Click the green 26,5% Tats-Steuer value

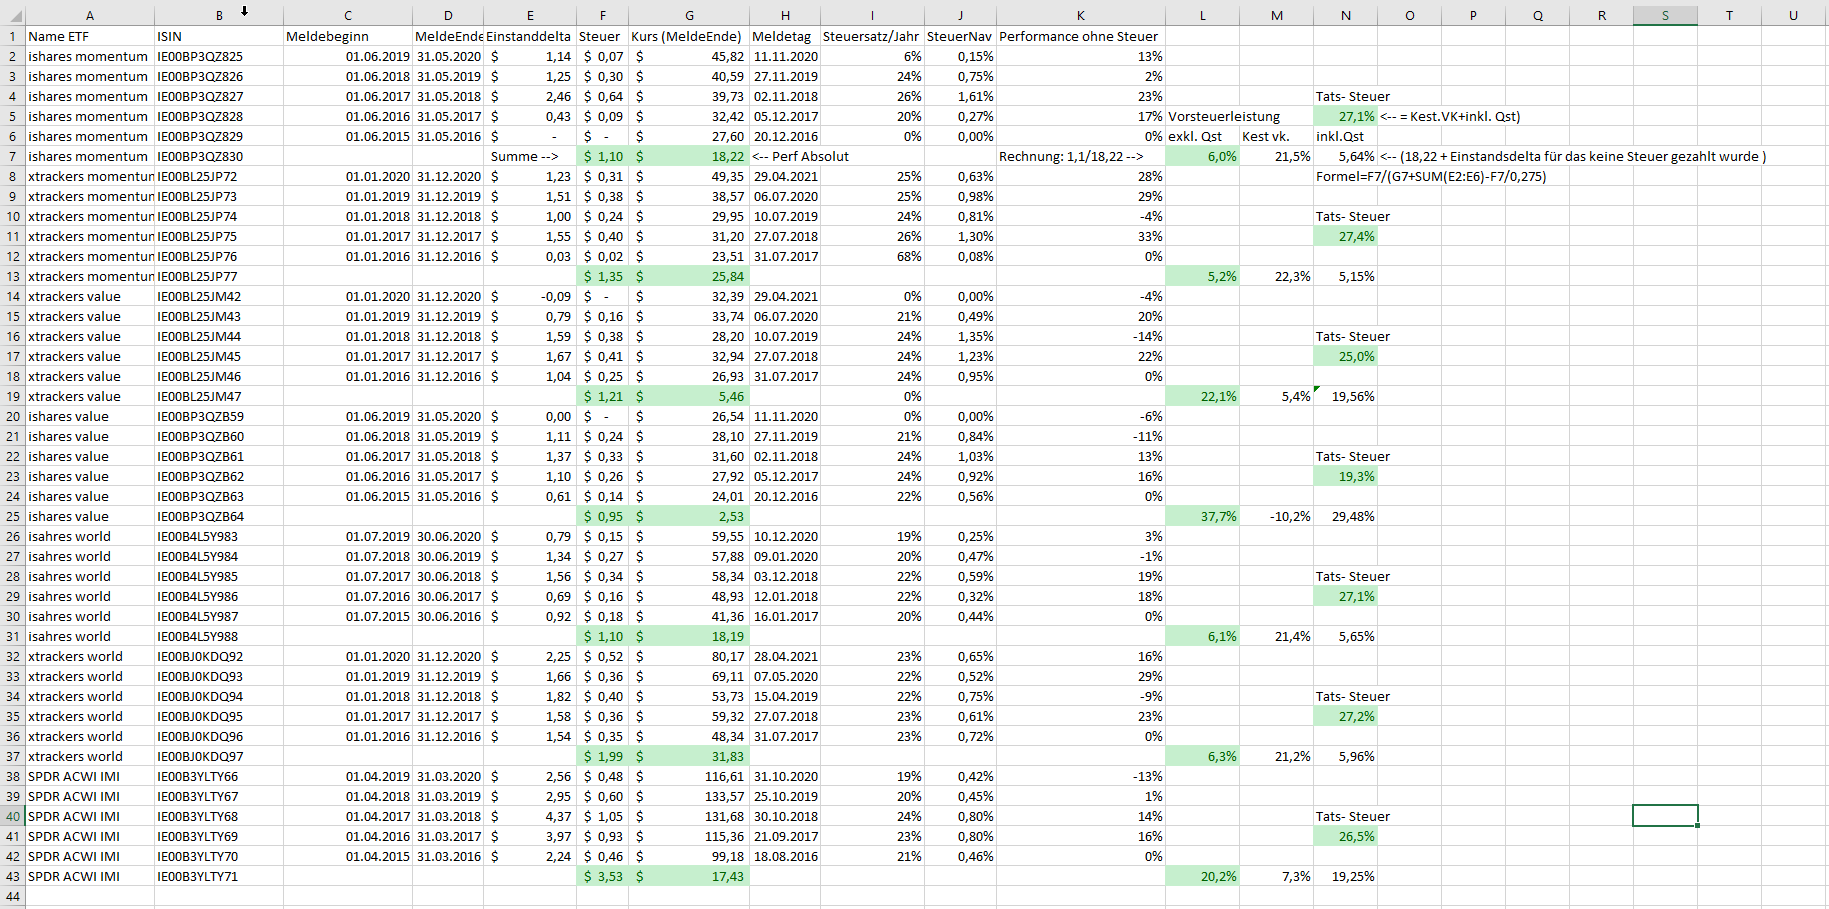1345,836
